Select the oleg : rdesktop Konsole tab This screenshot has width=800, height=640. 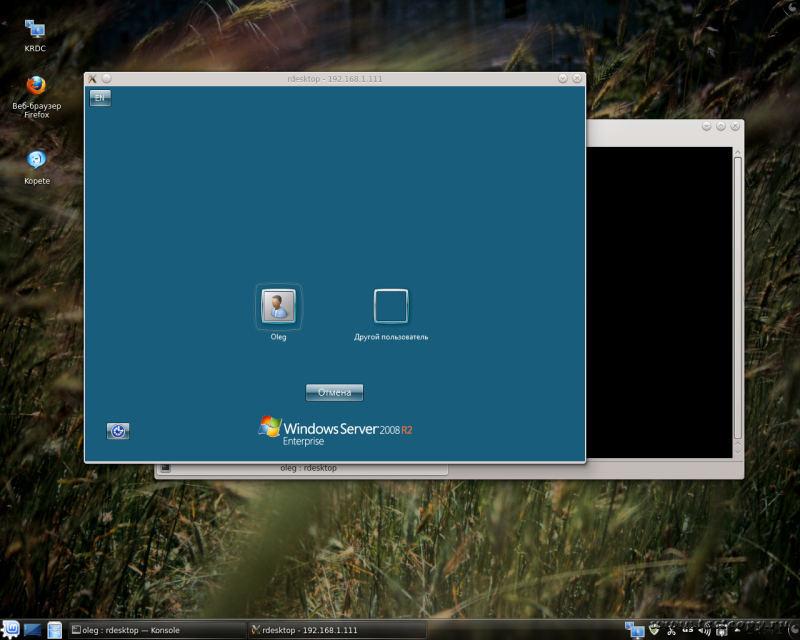[300, 468]
